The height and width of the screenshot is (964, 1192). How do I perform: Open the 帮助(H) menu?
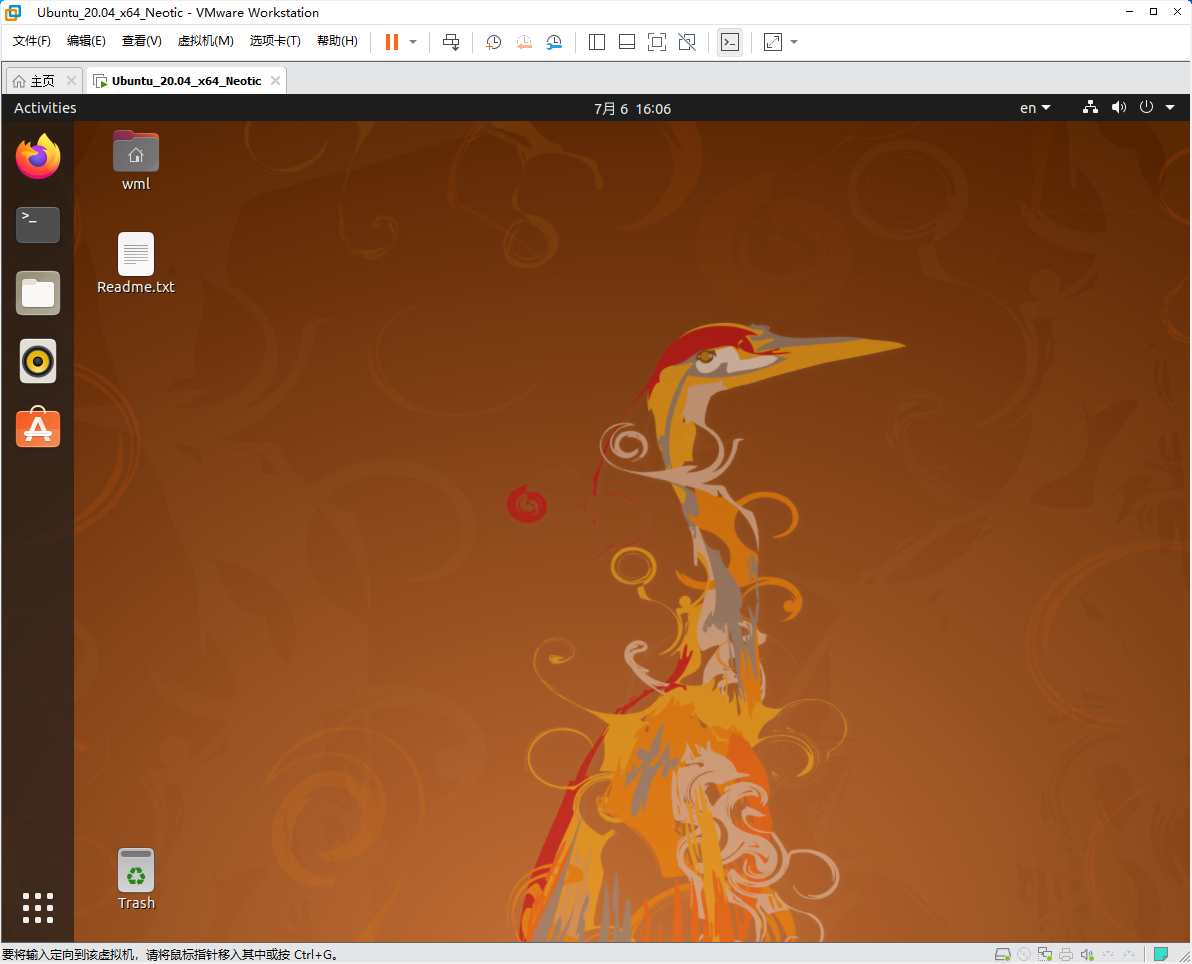click(337, 41)
